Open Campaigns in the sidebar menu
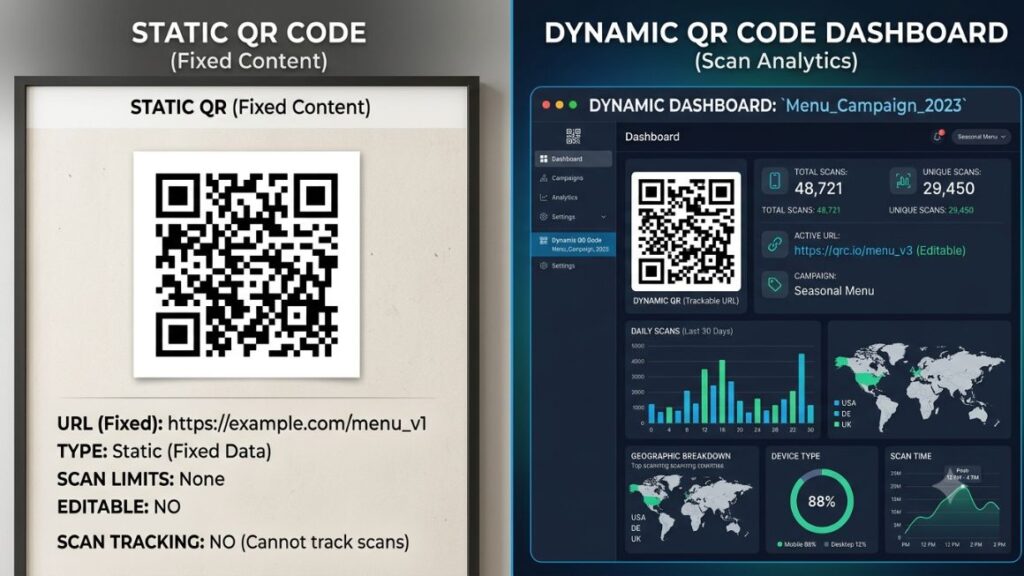 (573, 178)
